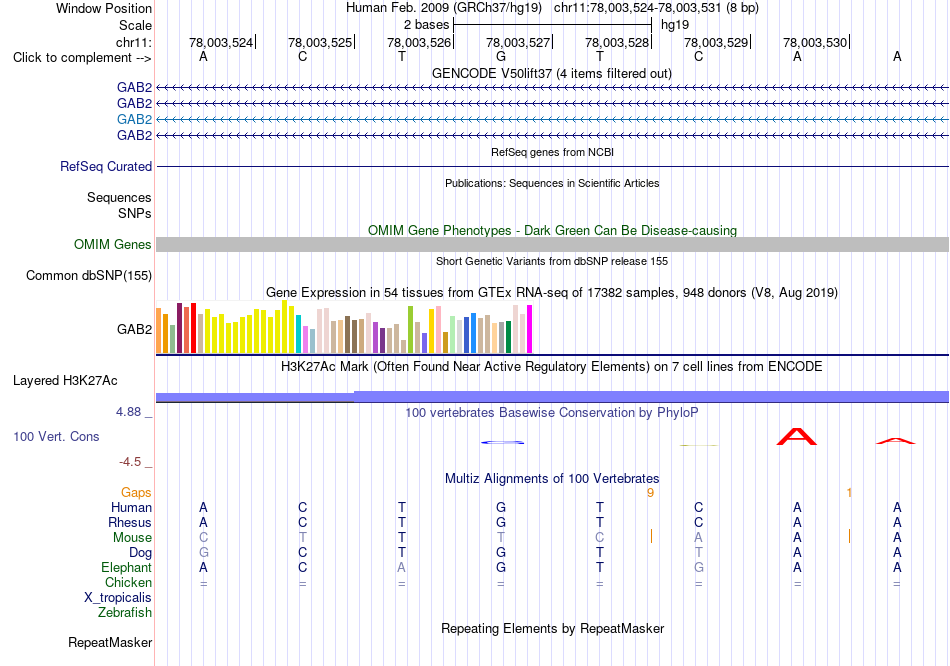Open the OMIM Genes track label
Viewport: 950px width, 666px height.
[112, 244]
